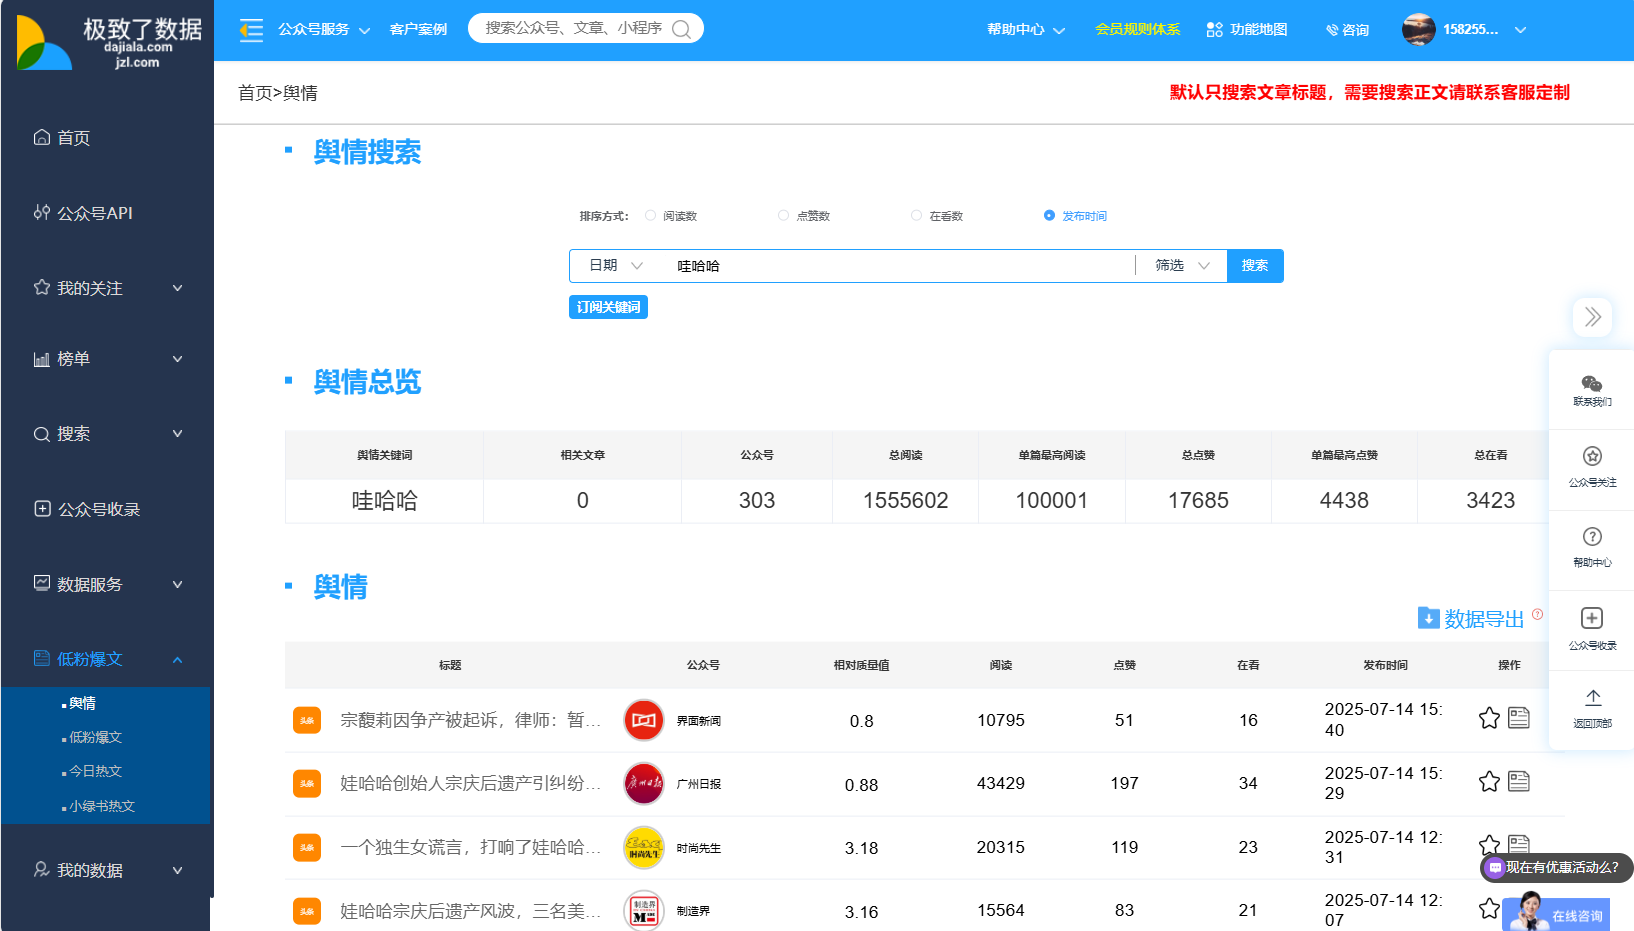1634x931 pixels.
Task: Click the search magnifier icon in top bar
Action: tap(682, 29)
